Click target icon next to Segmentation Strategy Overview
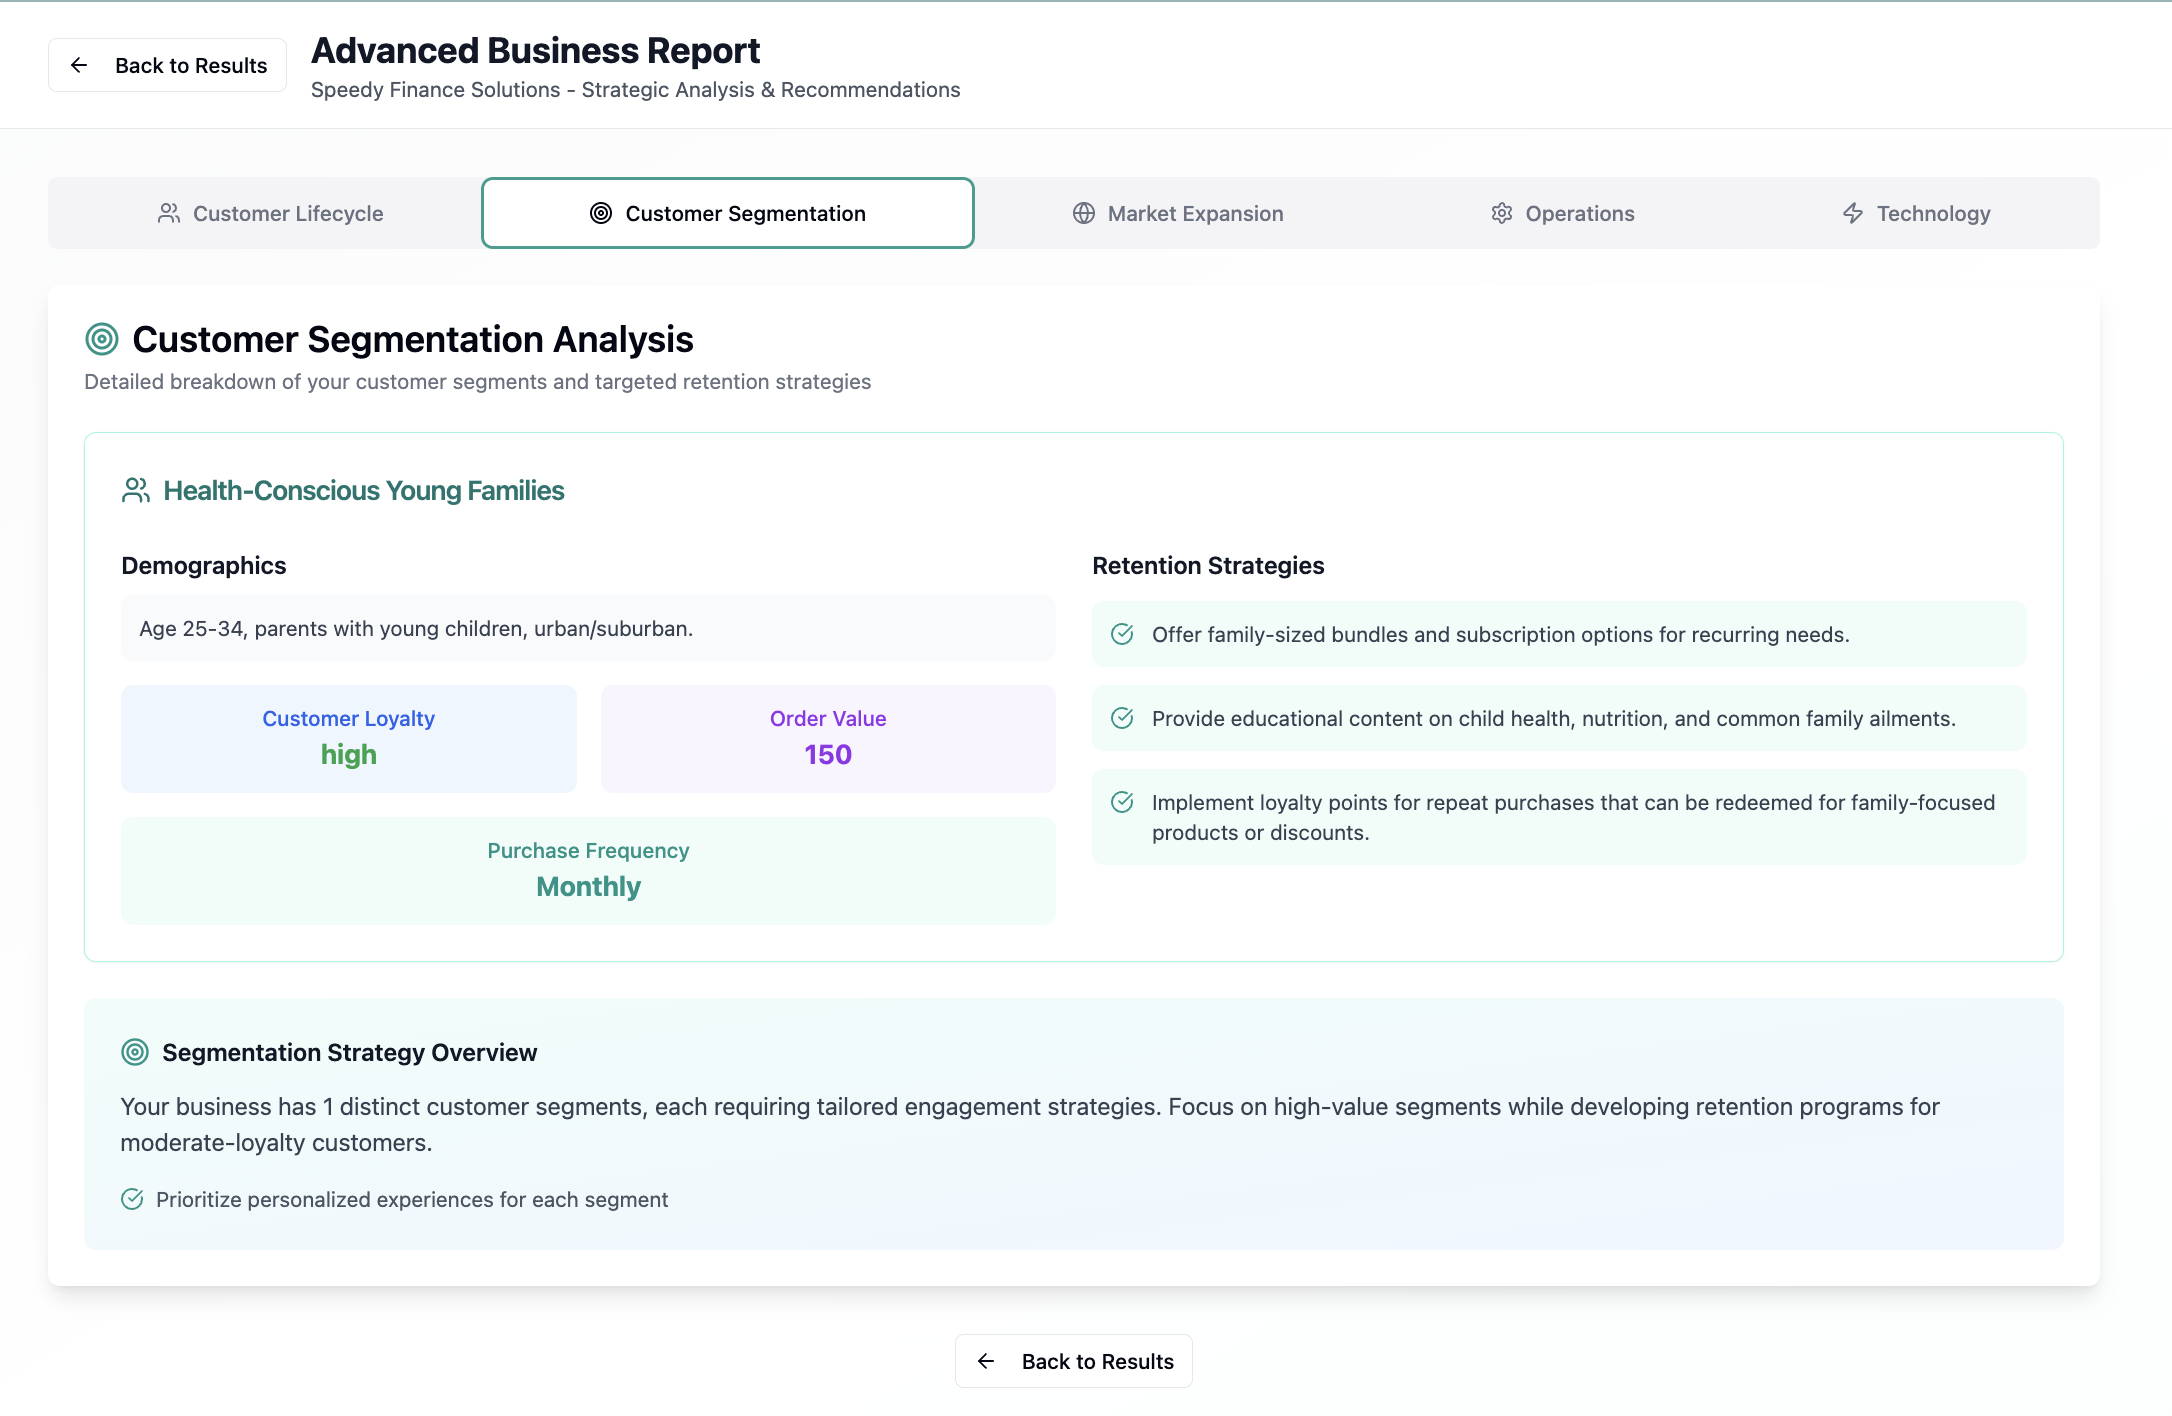The width and height of the screenshot is (2172, 1416). (135, 1052)
